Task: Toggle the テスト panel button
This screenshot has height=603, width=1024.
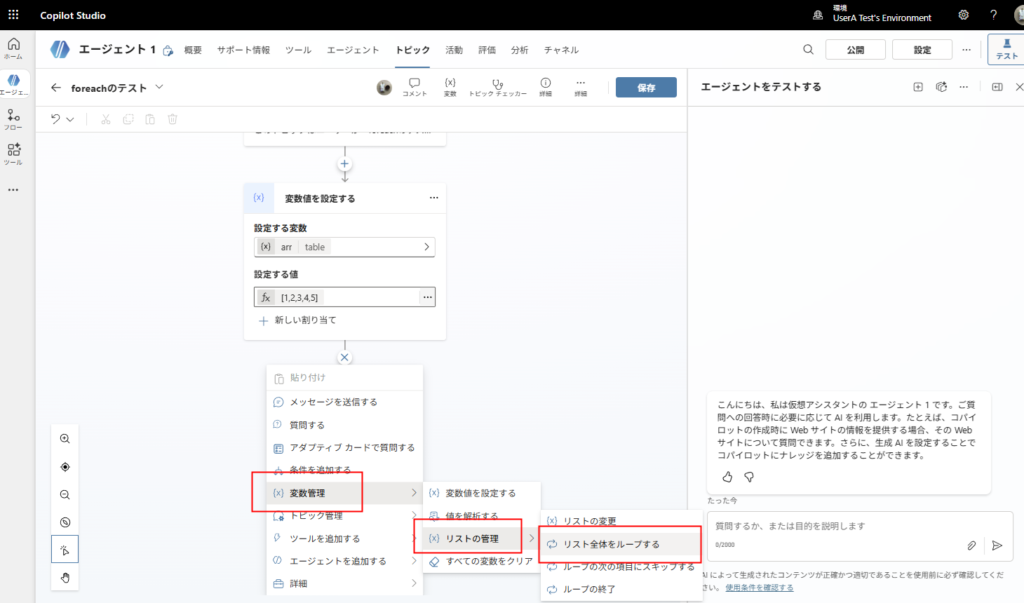Action: 1005,49
